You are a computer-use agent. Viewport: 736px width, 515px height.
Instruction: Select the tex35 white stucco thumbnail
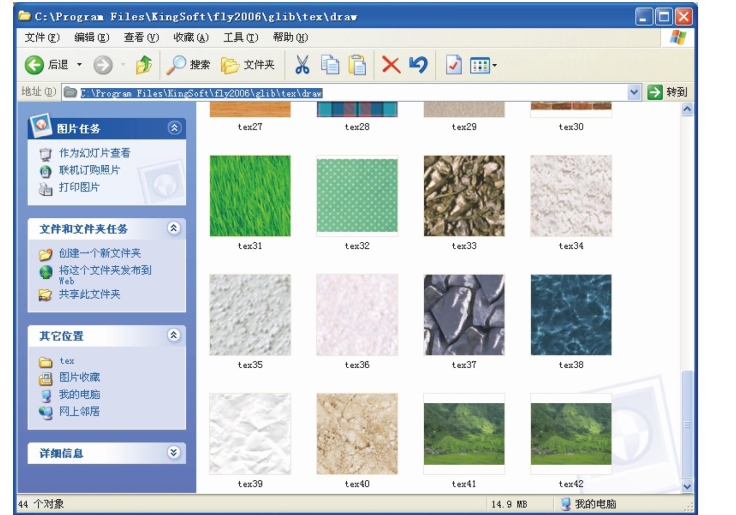click(250, 315)
